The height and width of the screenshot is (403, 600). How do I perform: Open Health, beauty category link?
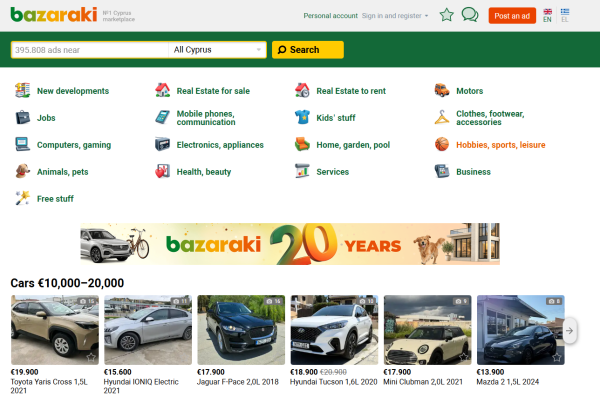click(x=204, y=172)
